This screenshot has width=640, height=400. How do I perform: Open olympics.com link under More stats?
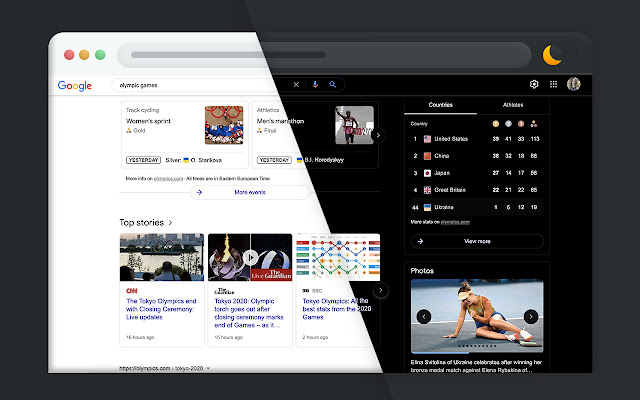click(455, 222)
